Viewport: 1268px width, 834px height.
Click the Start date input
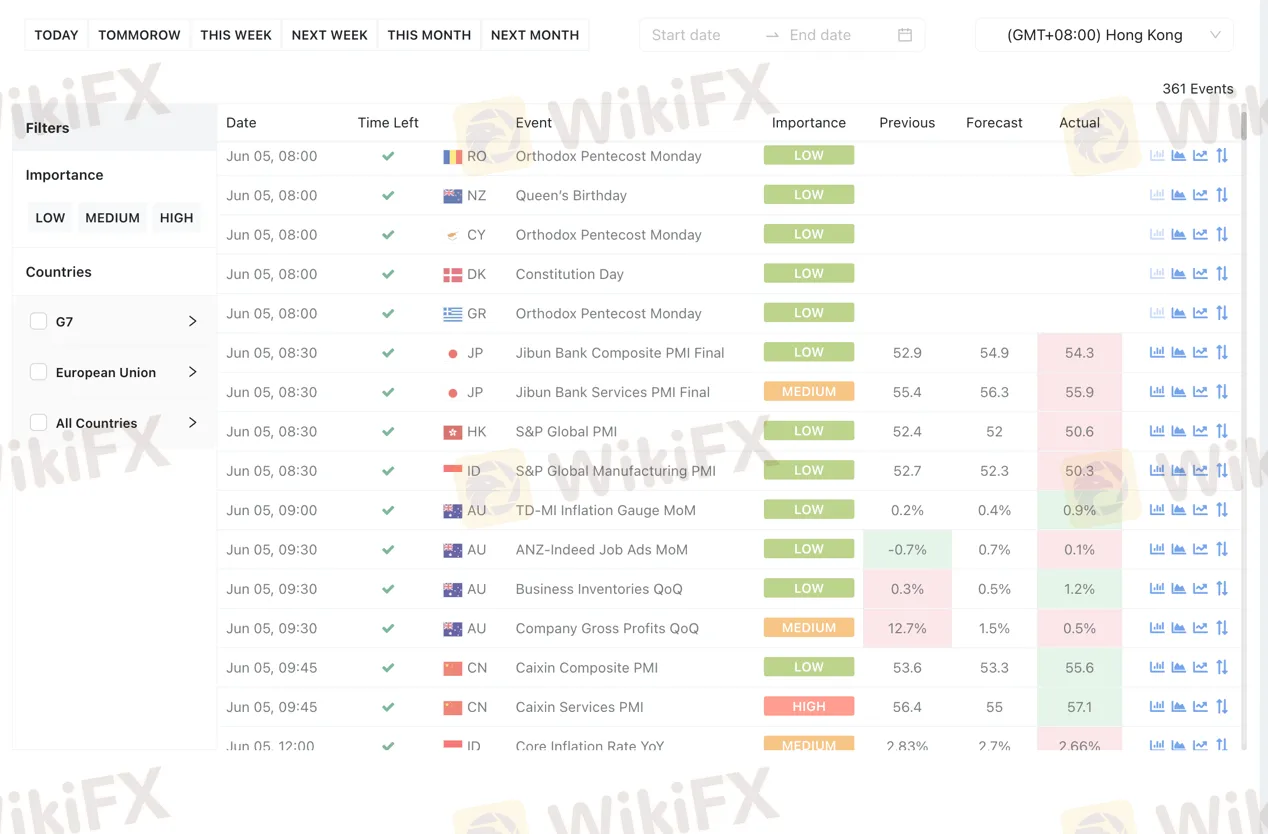[x=700, y=35]
